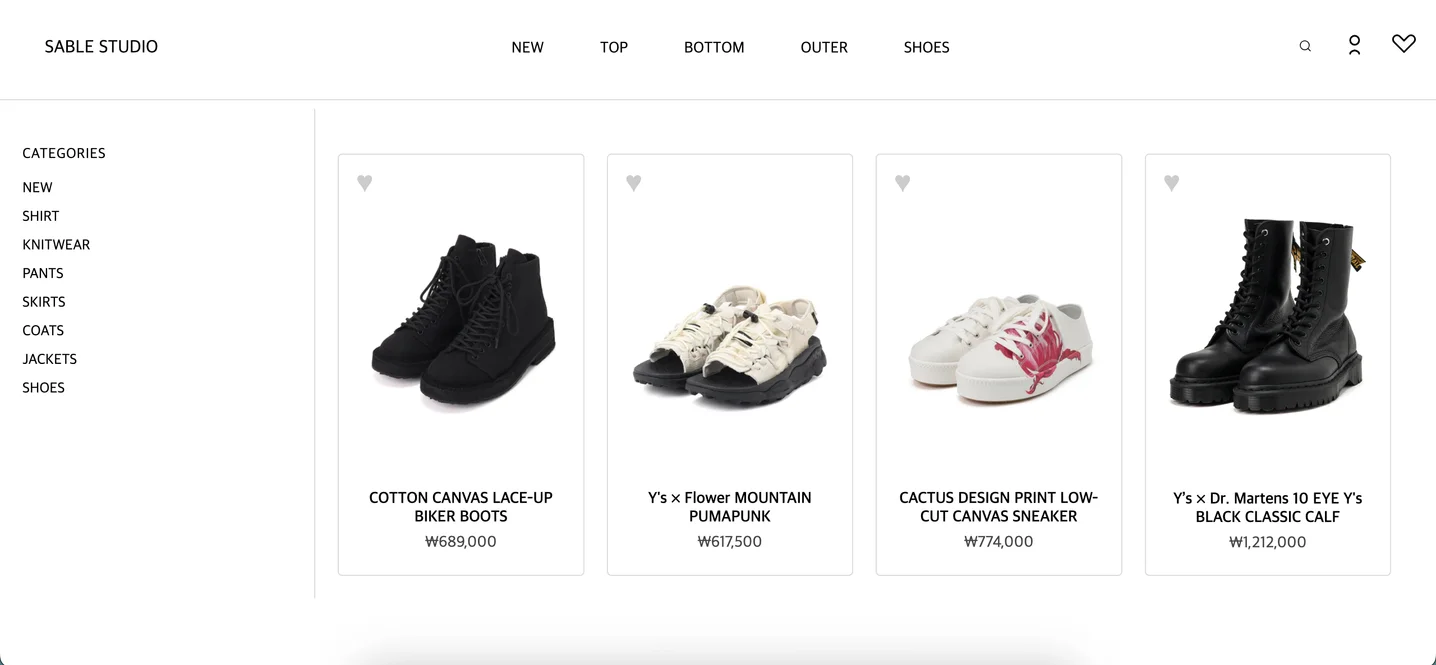Image resolution: width=1436 pixels, height=665 pixels.
Task: Open the wishlist heart in header
Action: (x=1404, y=44)
